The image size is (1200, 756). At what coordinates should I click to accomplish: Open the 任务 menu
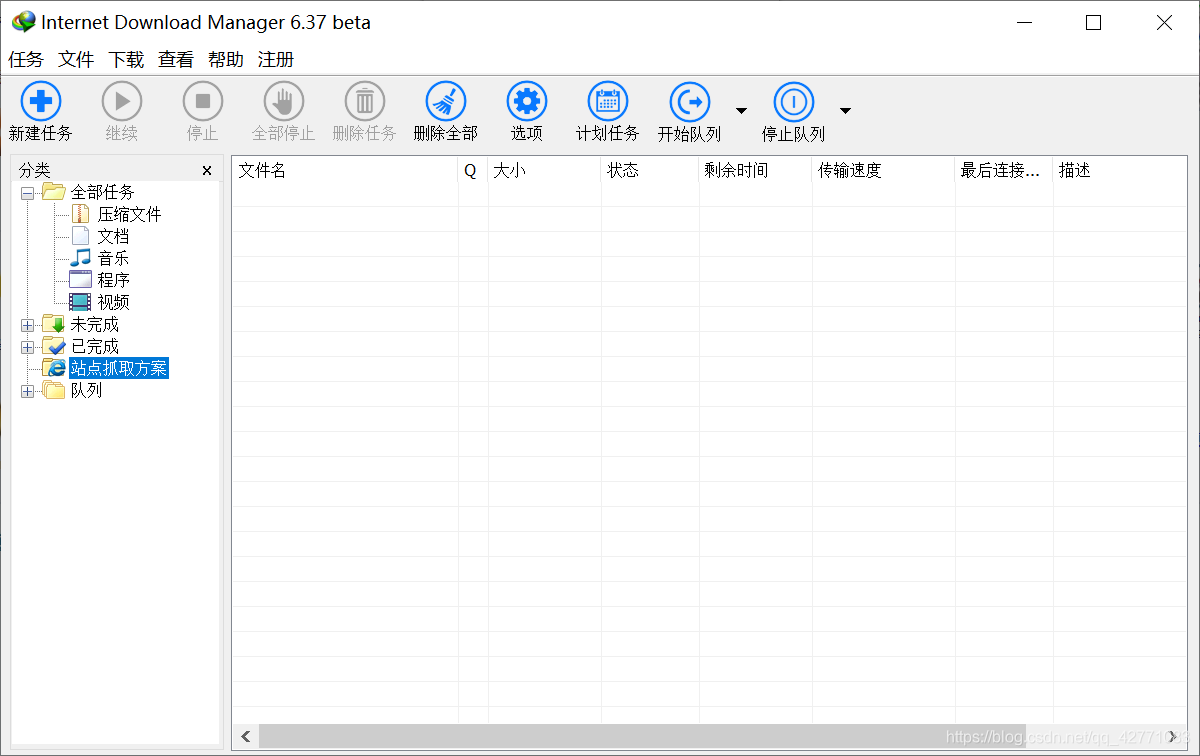[x=26, y=60]
